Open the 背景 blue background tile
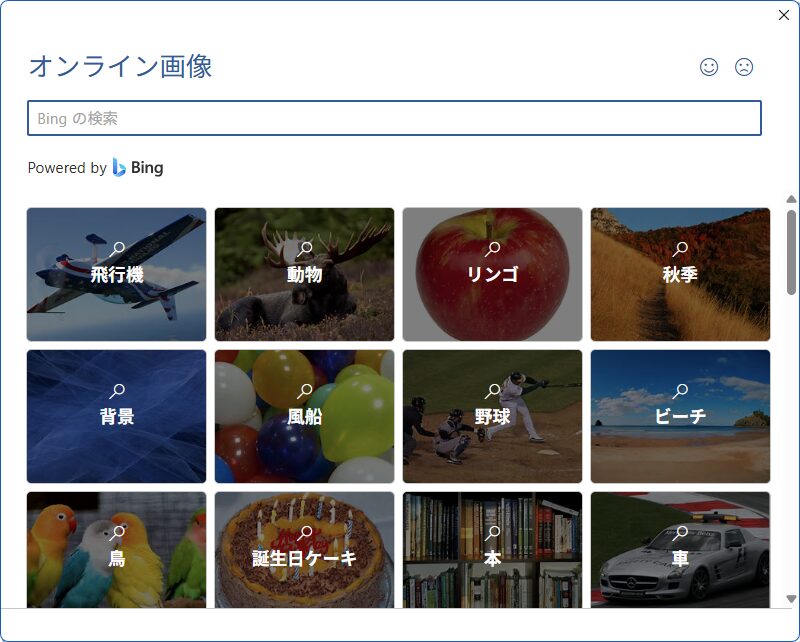 [x=116, y=416]
